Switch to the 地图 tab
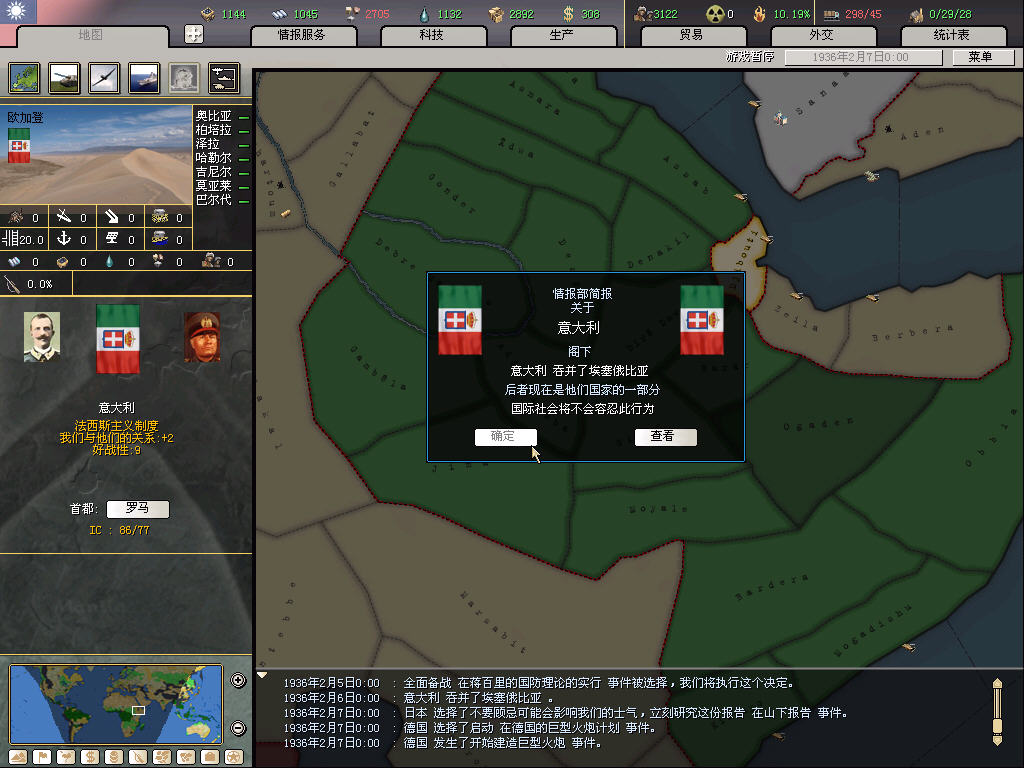 91,35
